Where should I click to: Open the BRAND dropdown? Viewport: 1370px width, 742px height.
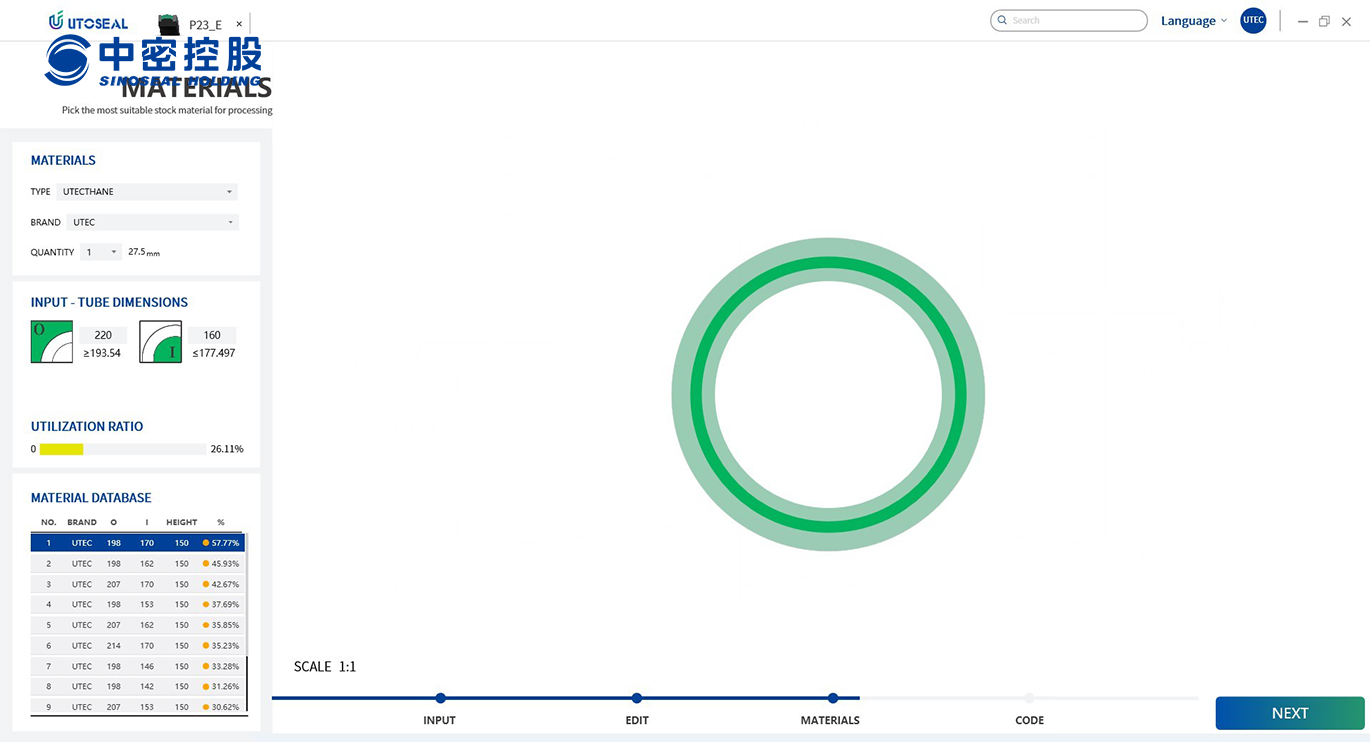click(152, 223)
